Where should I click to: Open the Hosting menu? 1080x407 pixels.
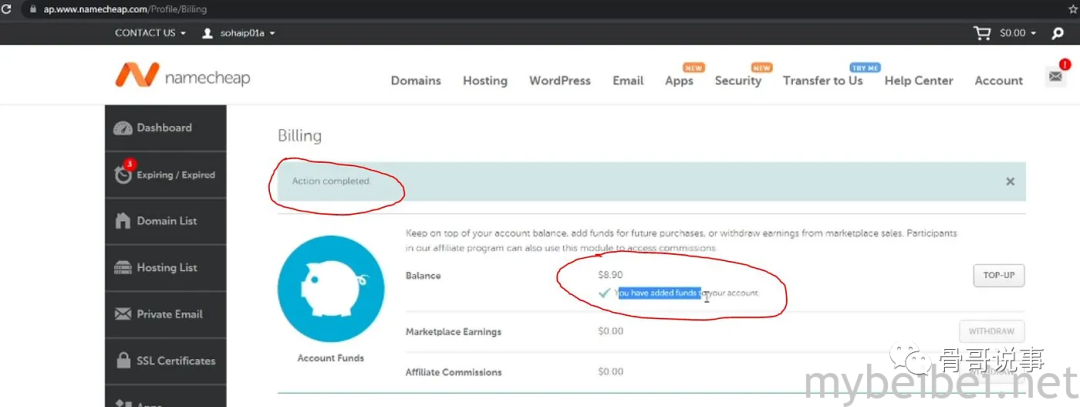click(485, 81)
